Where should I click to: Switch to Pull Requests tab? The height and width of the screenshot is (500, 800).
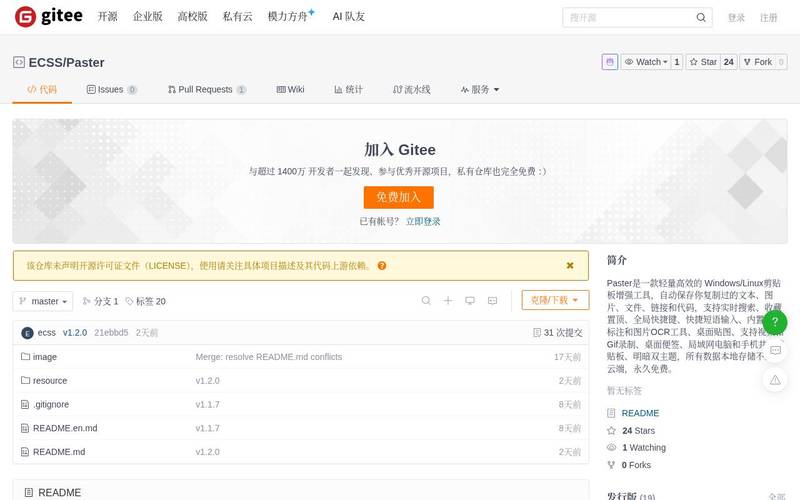pos(207,89)
